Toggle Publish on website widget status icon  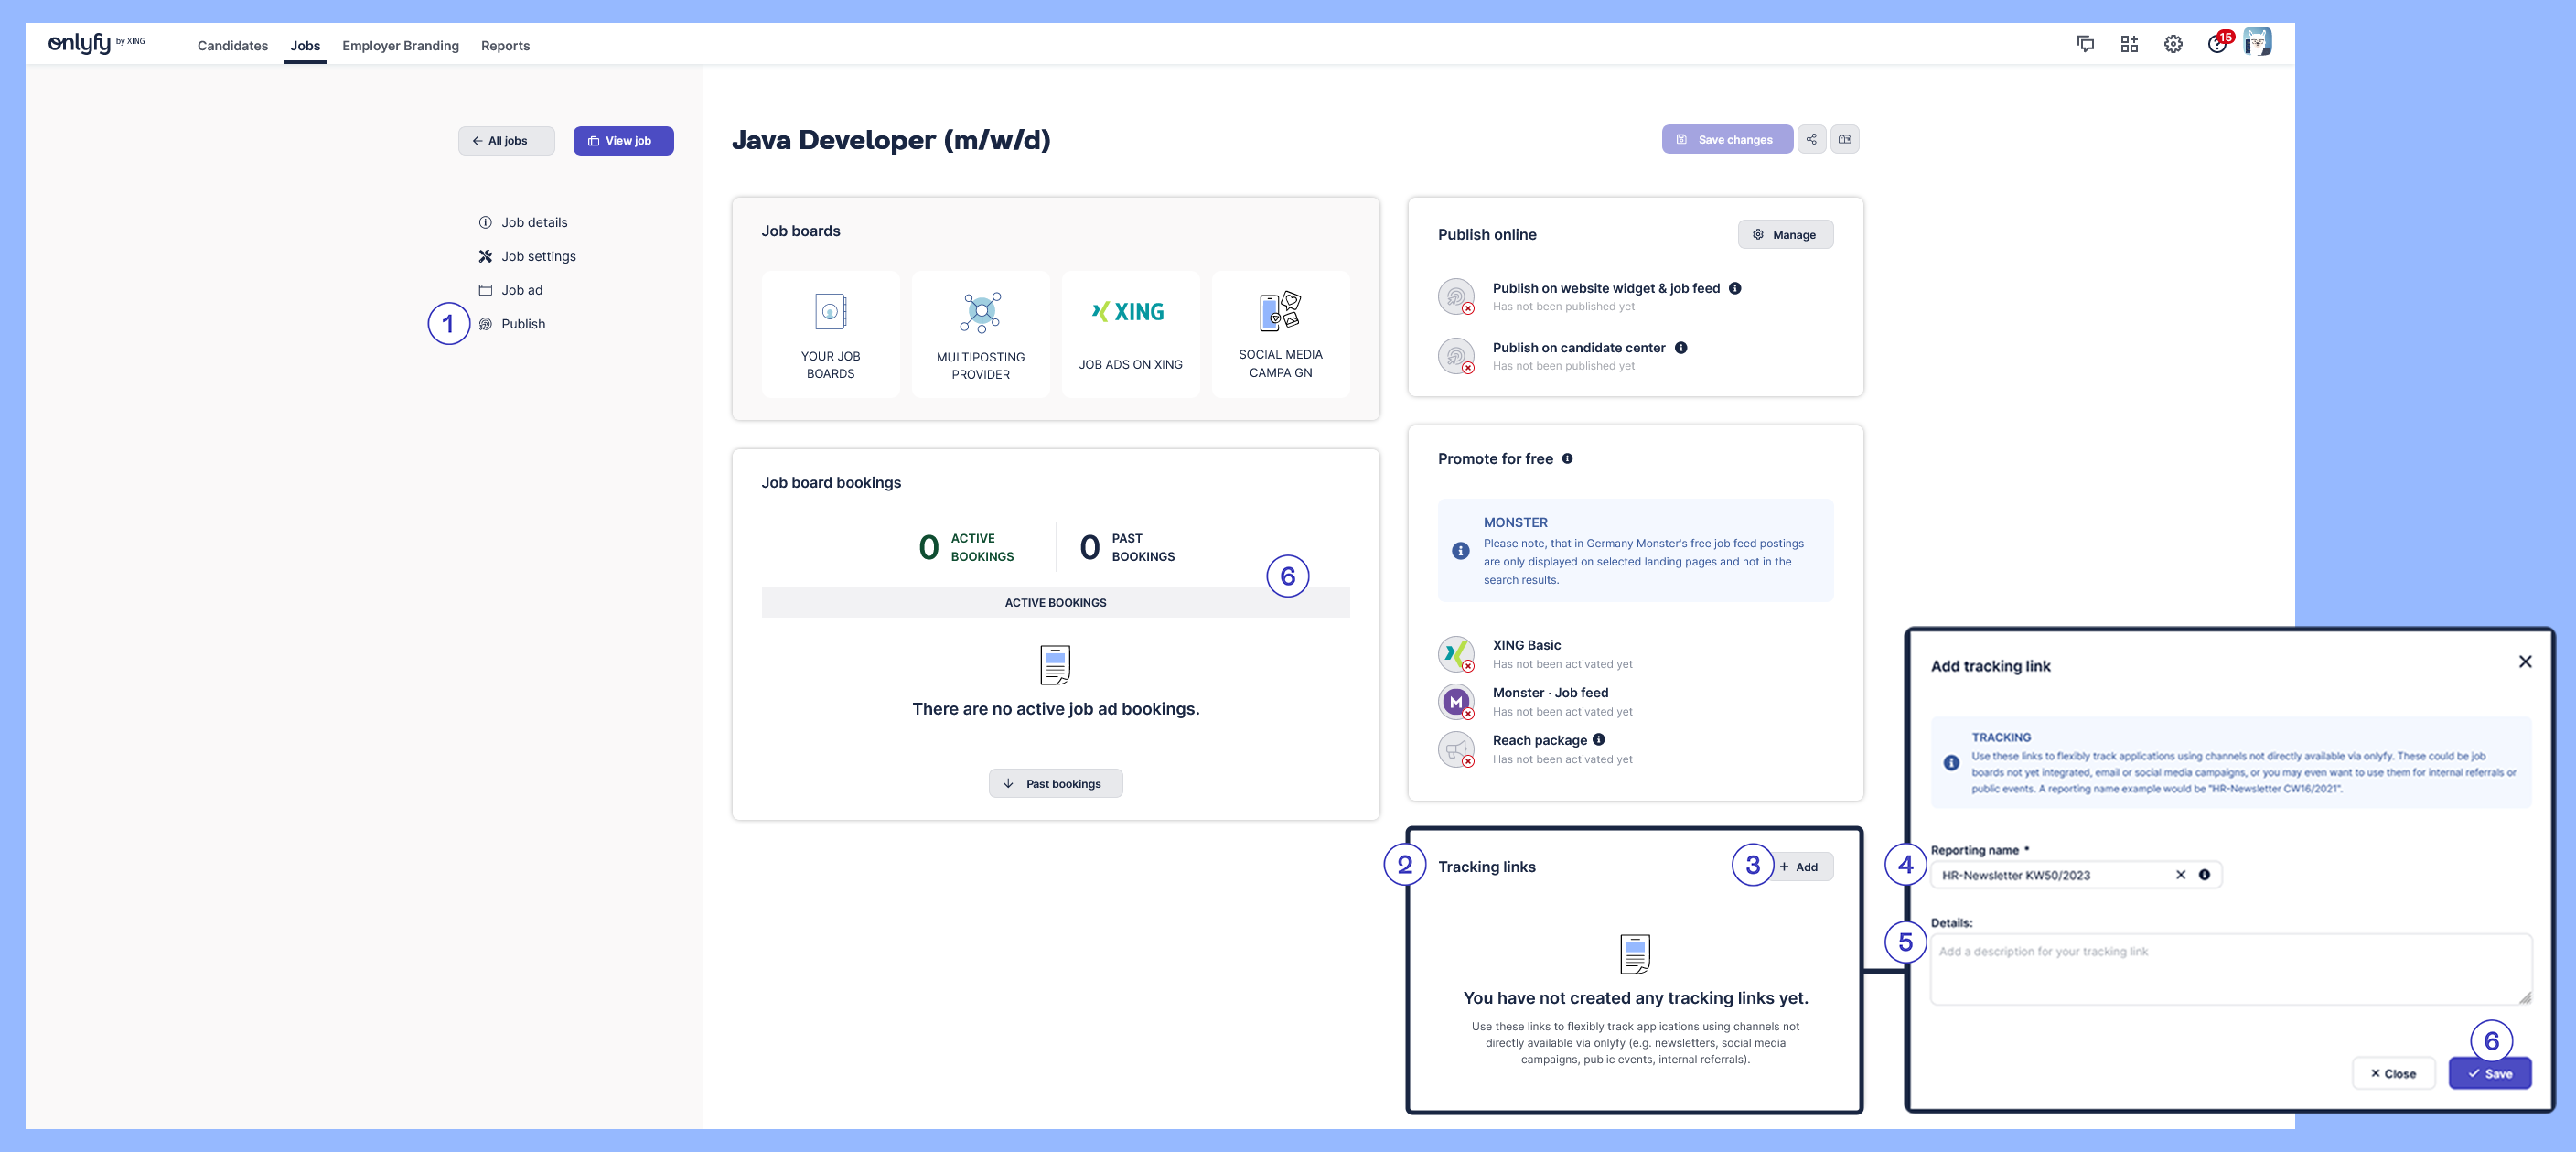tap(1456, 297)
